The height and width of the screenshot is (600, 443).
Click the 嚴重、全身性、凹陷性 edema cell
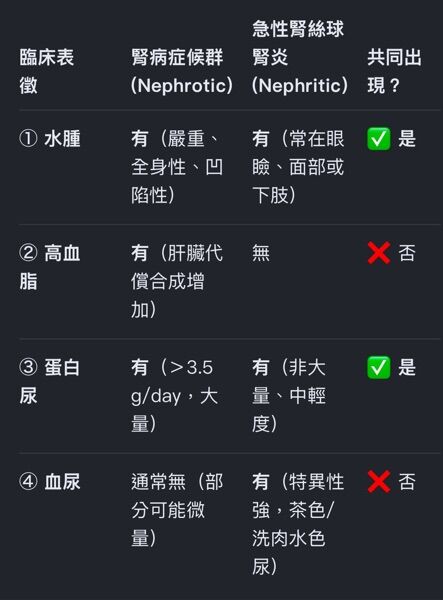pyautogui.click(x=177, y=167)
